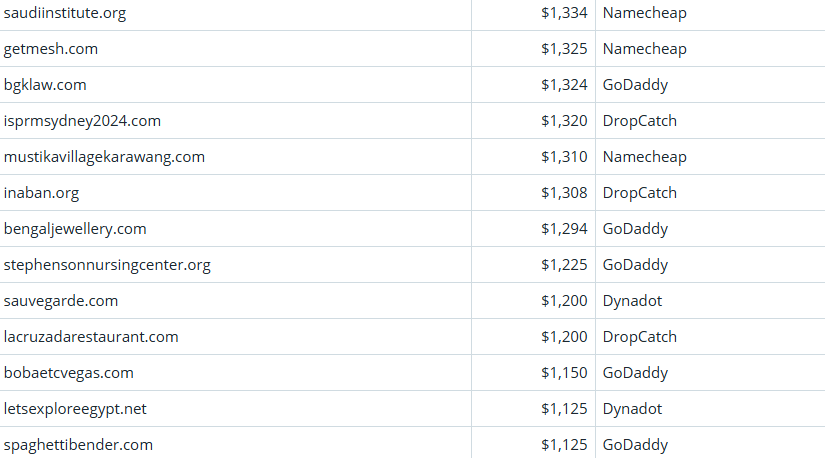Select the $1,320 price value
The image size is (825, 458).
point(564,121)
